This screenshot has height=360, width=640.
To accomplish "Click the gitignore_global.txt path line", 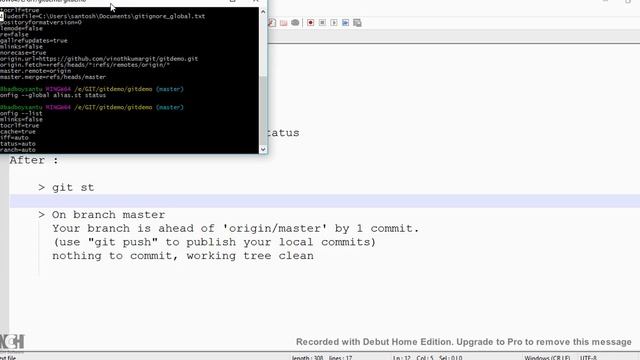I will [x=102, y=16].
